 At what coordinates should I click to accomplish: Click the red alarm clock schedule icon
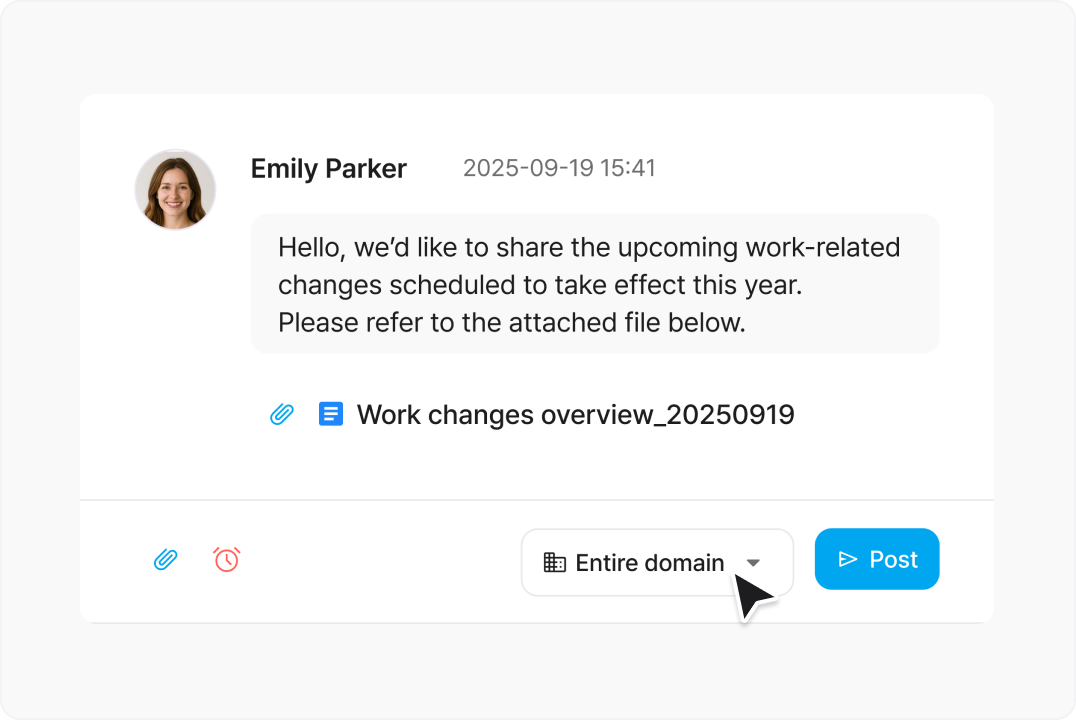[227, 560]
